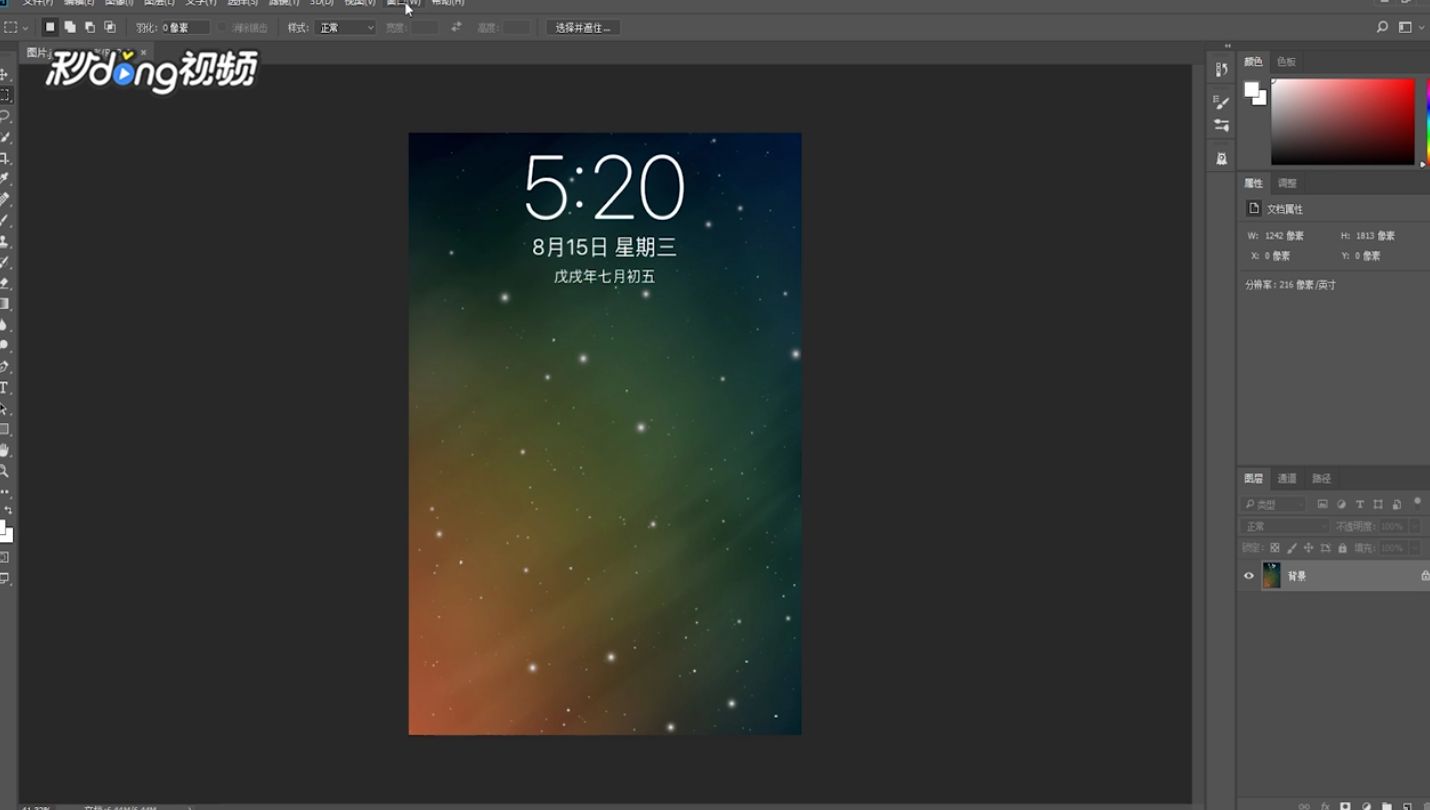This screenshot has height=810, width=1430.
Task: Swap width and height icon in options bar
Action: (x=456, y=27)
